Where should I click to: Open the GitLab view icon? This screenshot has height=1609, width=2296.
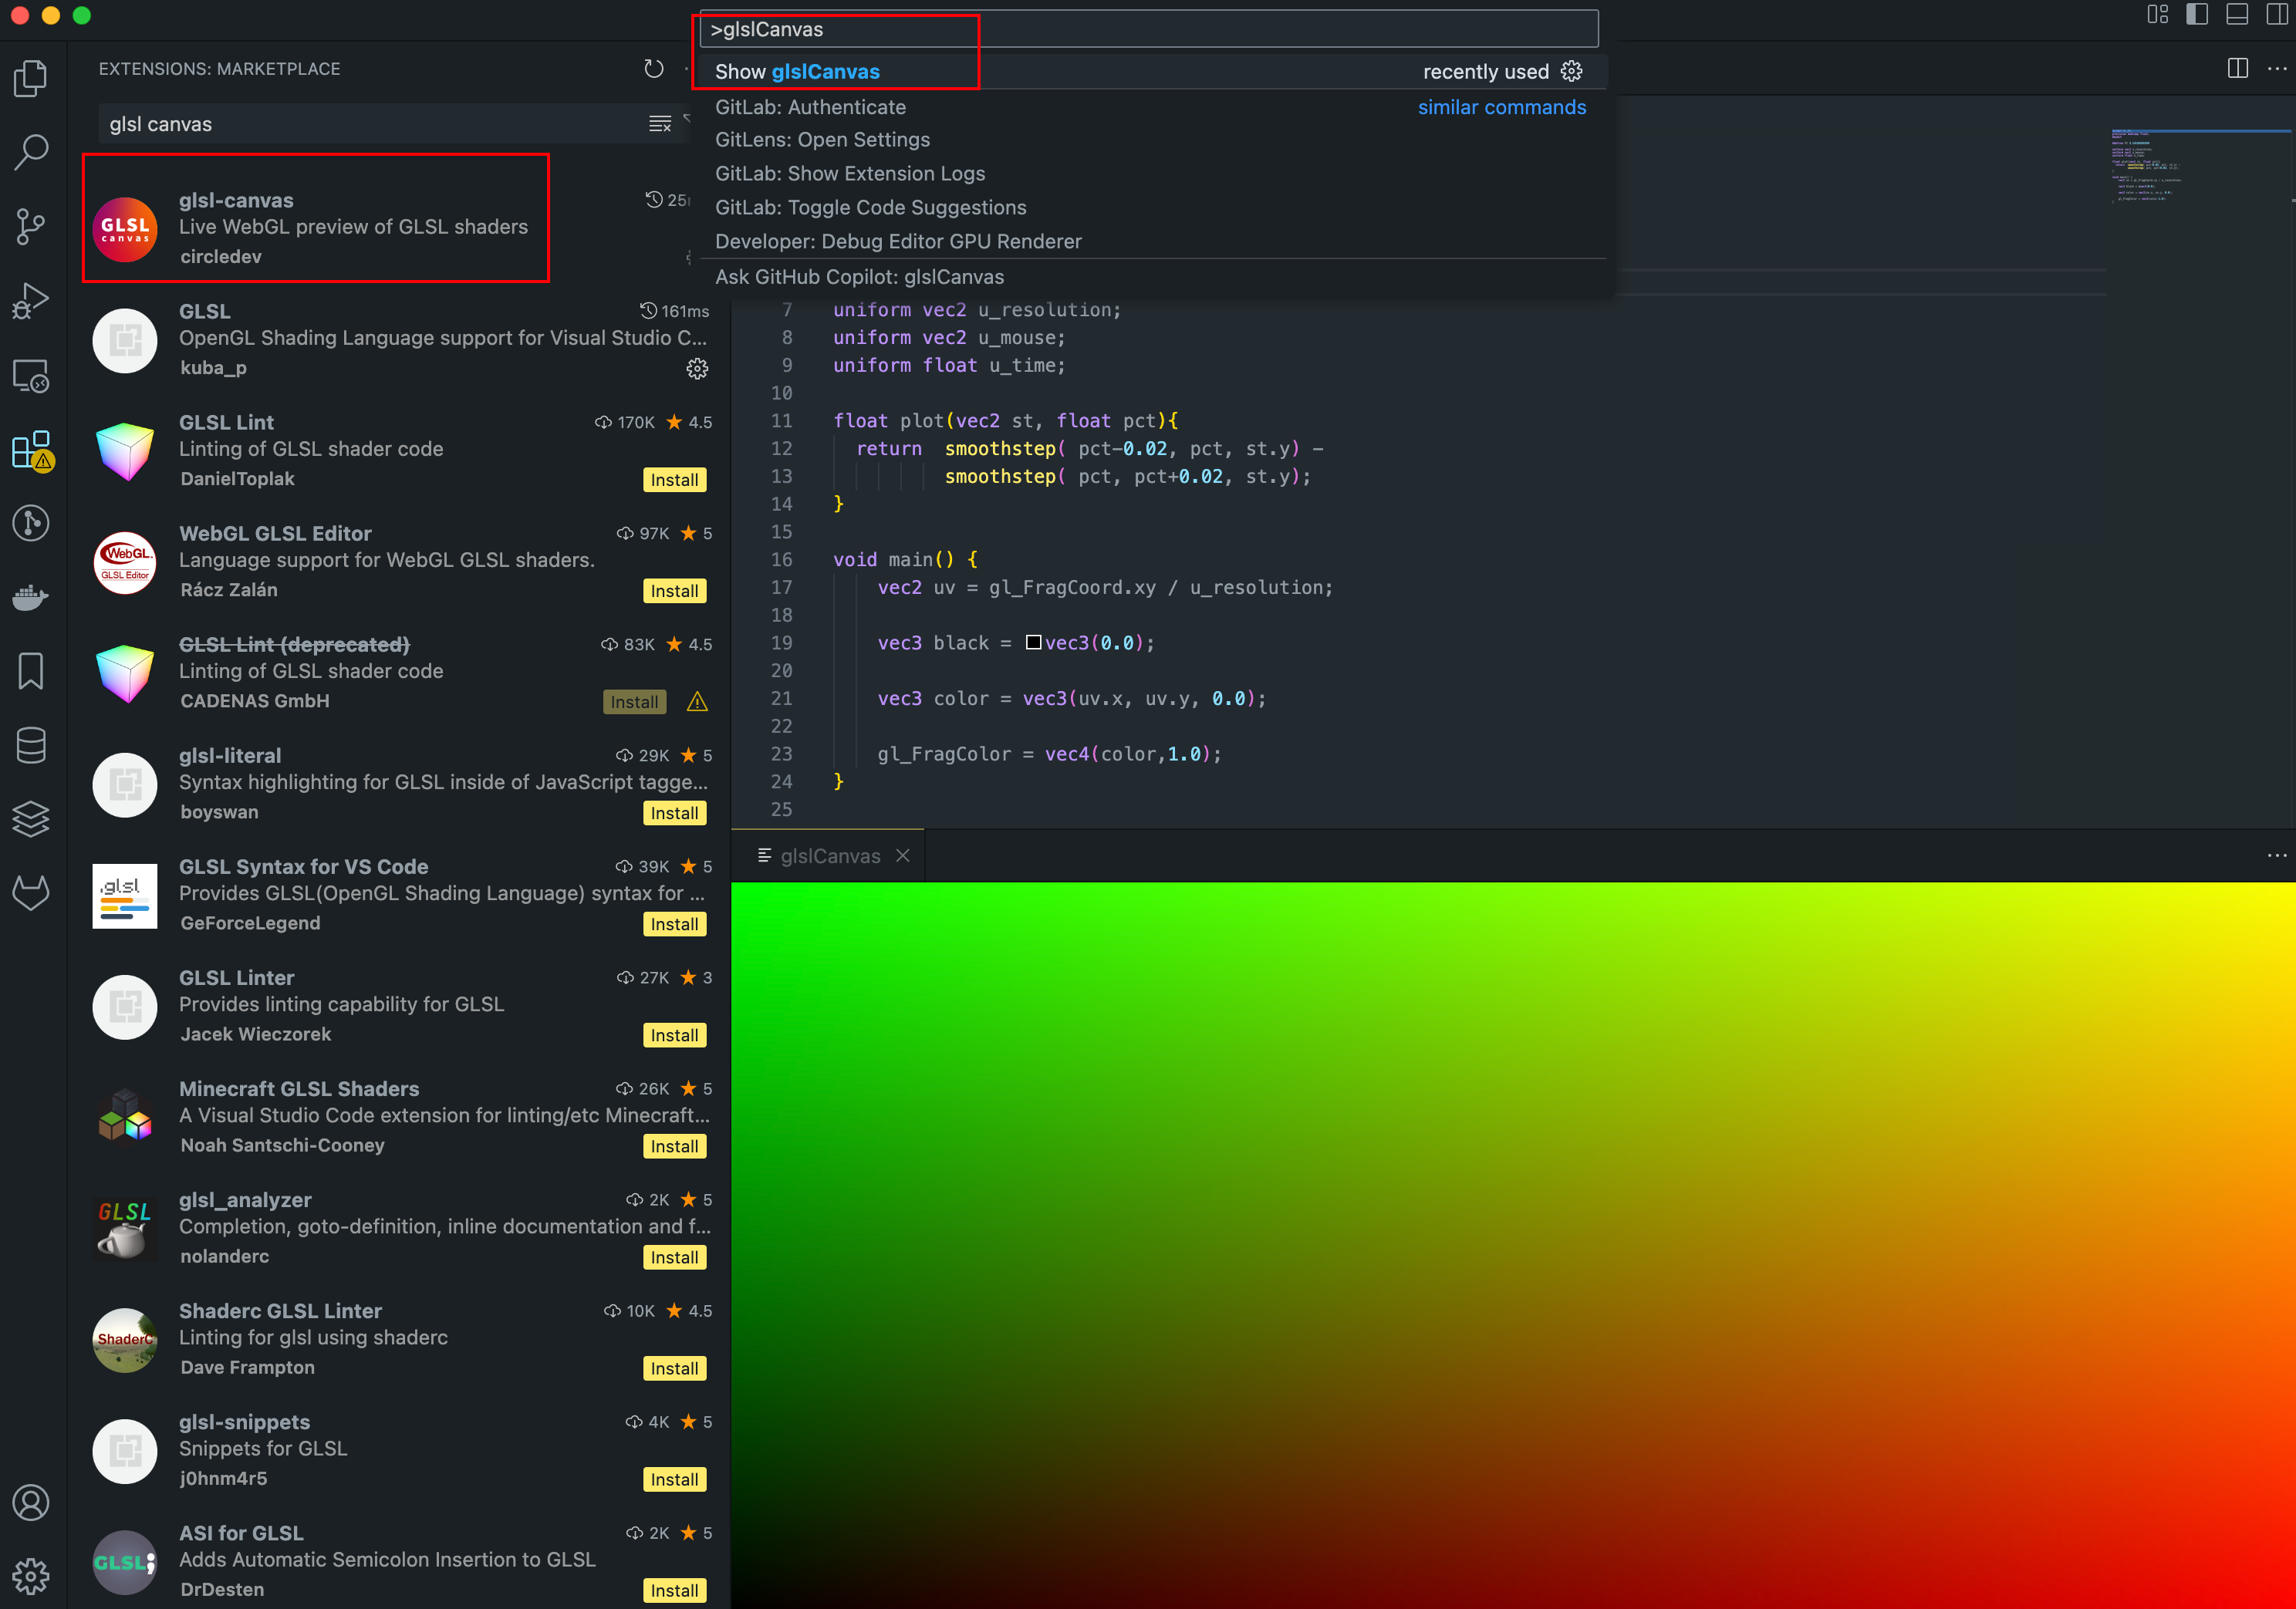click(x=31, y=893)
